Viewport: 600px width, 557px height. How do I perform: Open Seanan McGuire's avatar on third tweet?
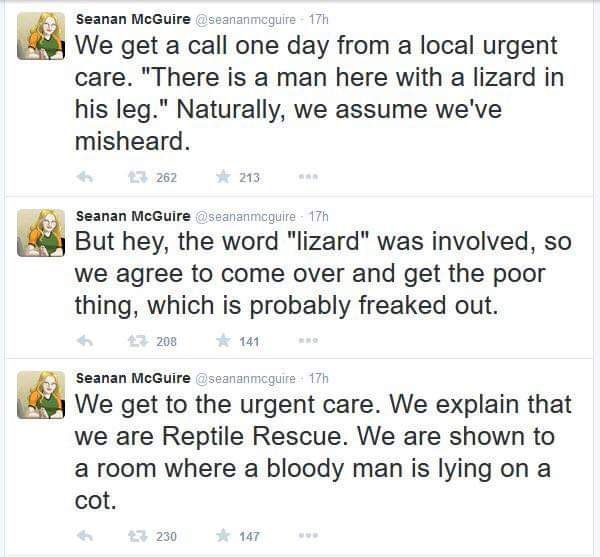(x=41, y=395)
